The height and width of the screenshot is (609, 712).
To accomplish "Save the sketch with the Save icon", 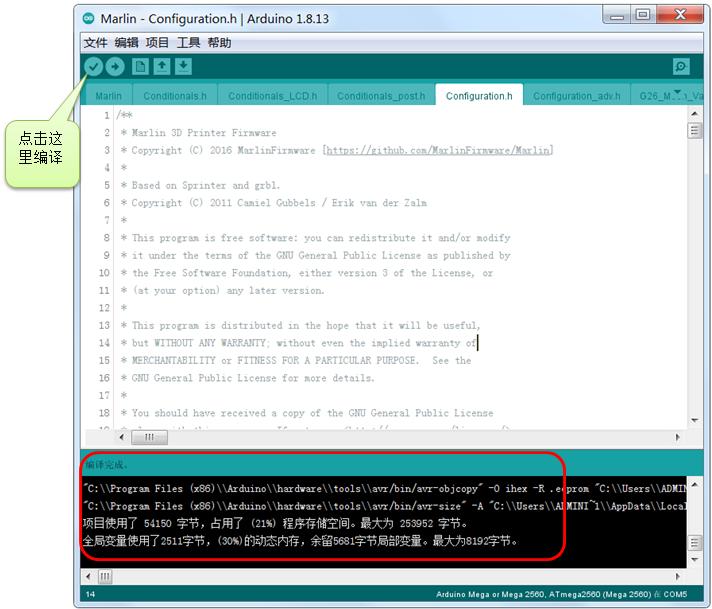I will coord(183,66).
